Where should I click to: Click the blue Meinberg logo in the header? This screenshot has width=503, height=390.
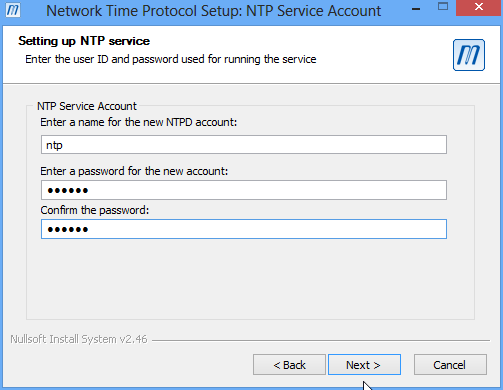point(469,55)
